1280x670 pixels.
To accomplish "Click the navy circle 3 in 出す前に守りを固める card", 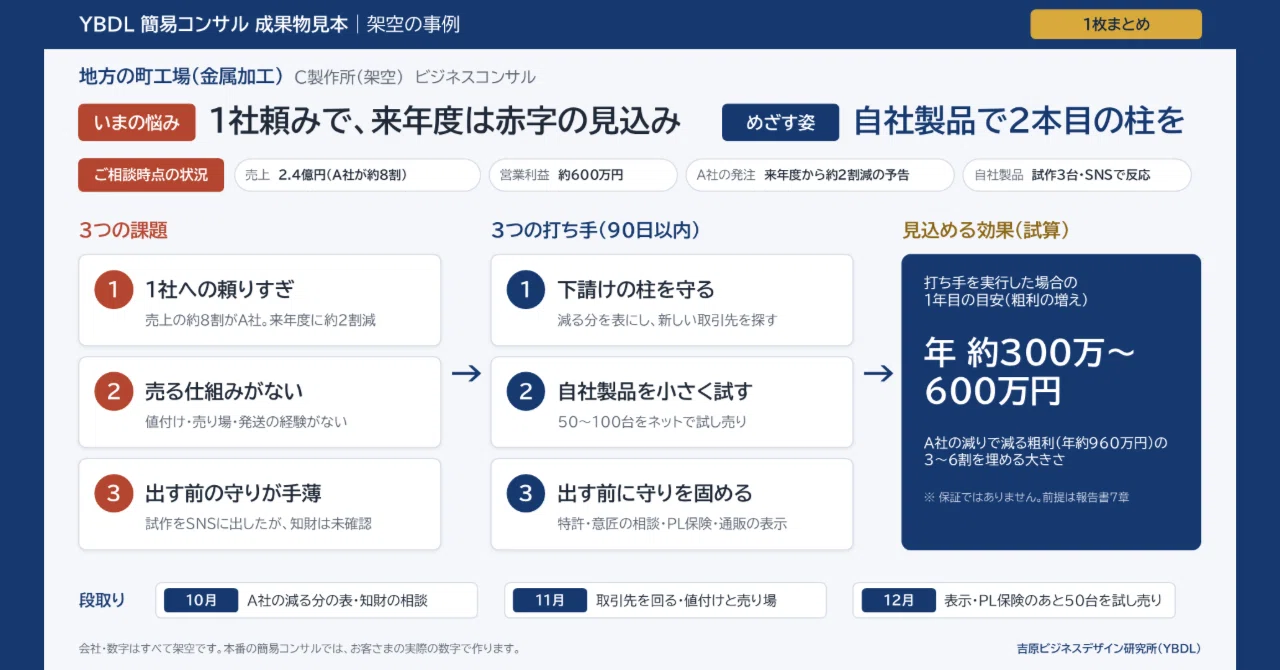I will [526, 493].
